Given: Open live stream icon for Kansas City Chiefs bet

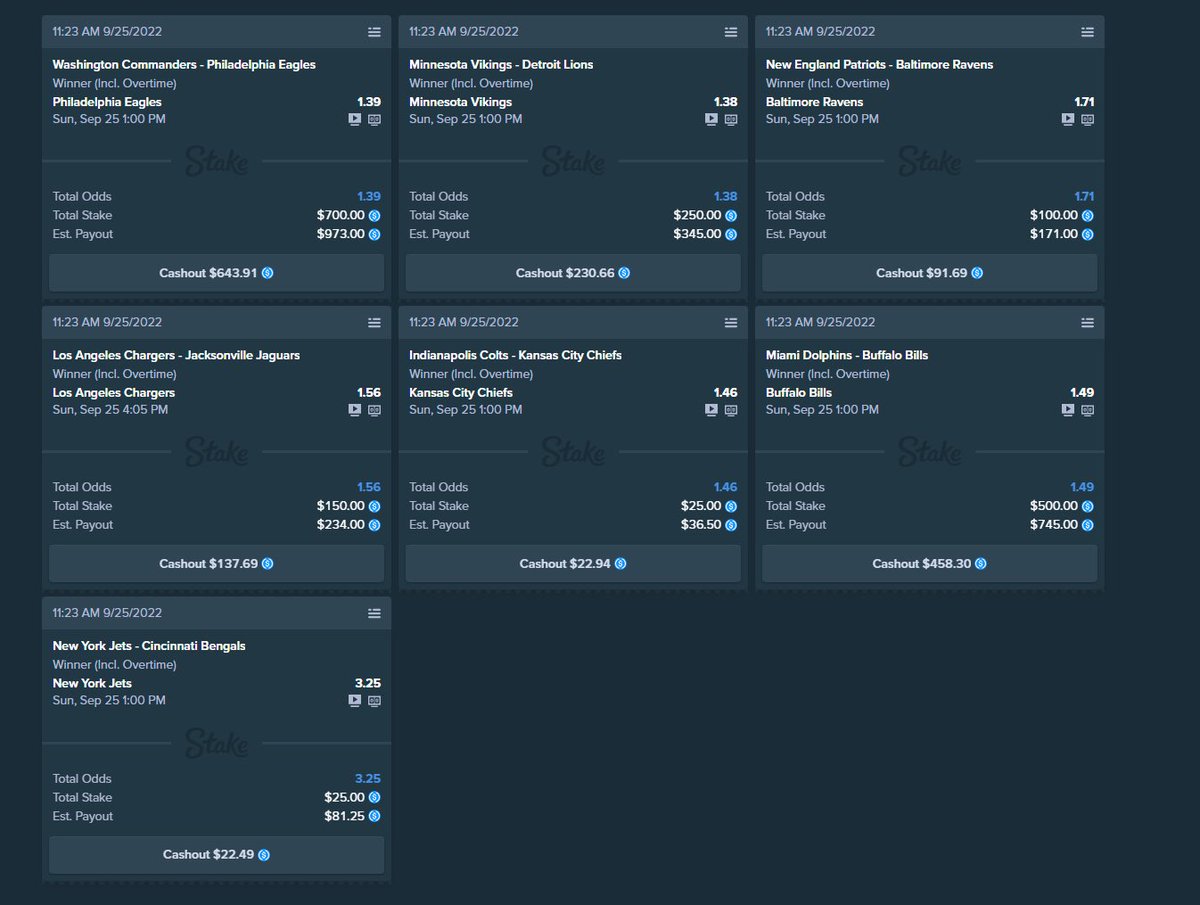Looking at the screenshot, I should tap(711, 410).
